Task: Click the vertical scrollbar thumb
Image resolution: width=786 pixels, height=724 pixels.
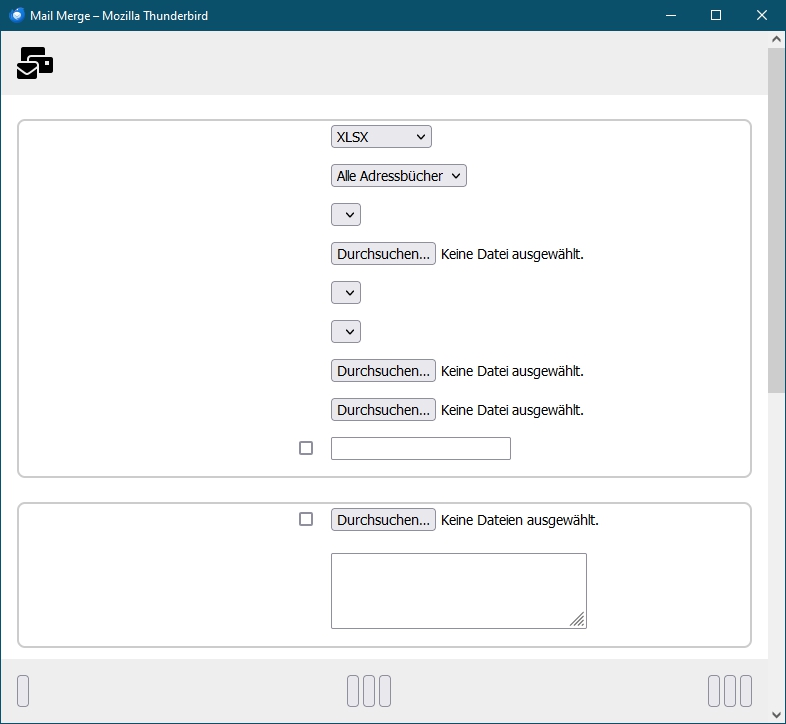Action: 776,220
